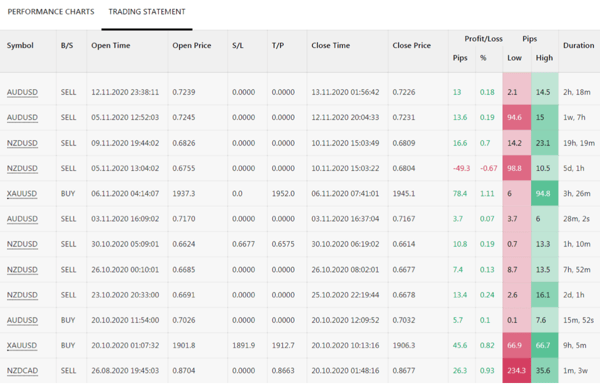Select take profit value 0.8663

[283, 371]
